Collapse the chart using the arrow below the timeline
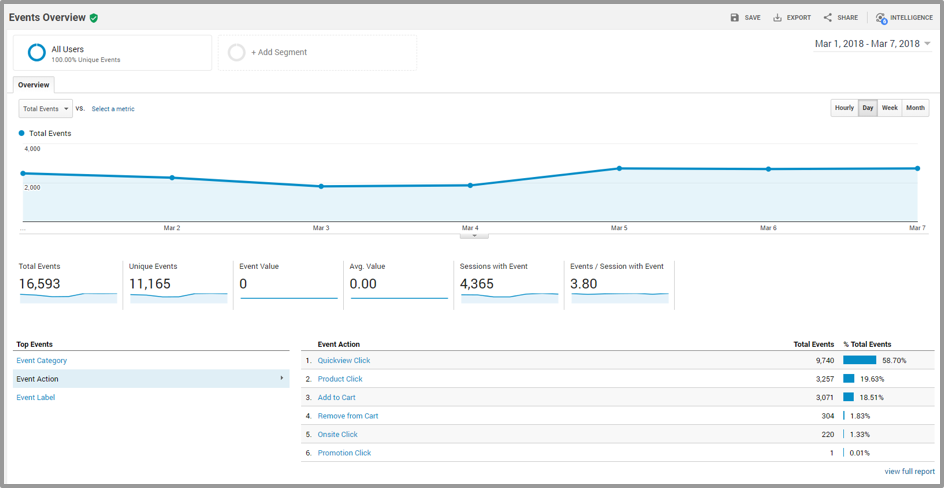Image resolution: width=944 pixels, height=488 pixels. [474, 236]
